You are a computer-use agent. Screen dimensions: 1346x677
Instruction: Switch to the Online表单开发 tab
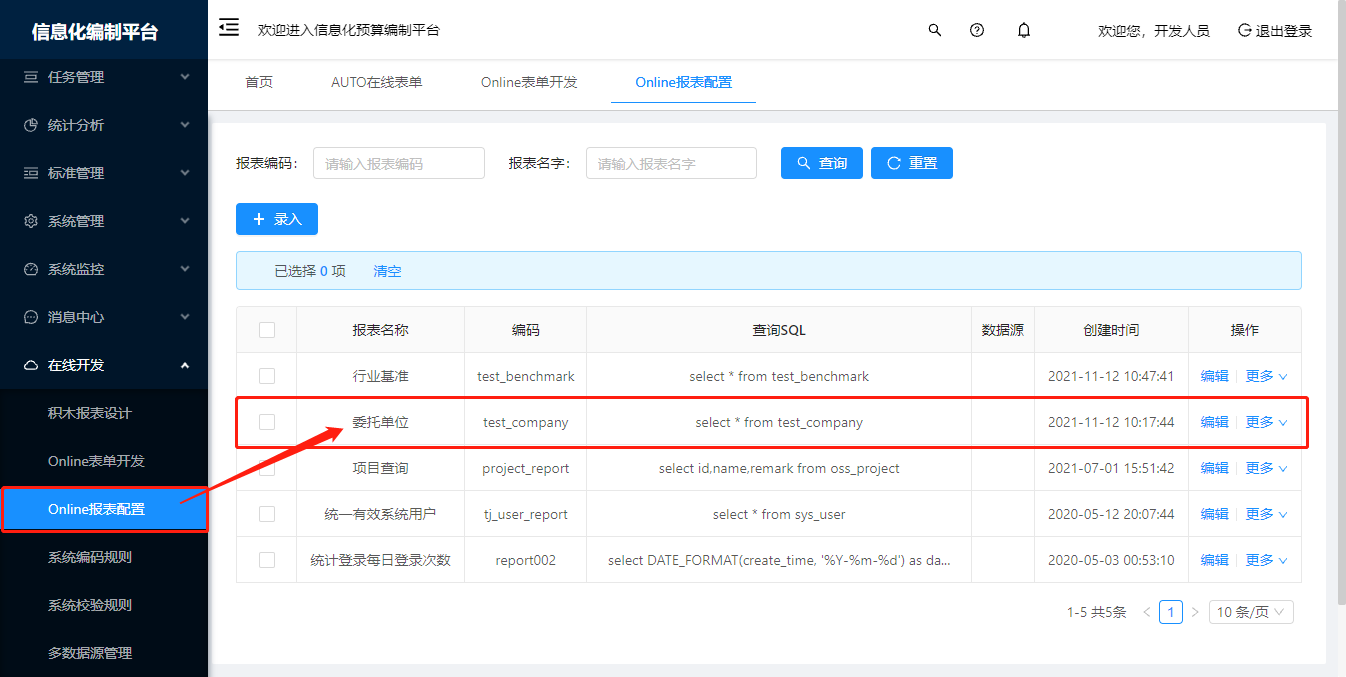[x=529, y=82]
